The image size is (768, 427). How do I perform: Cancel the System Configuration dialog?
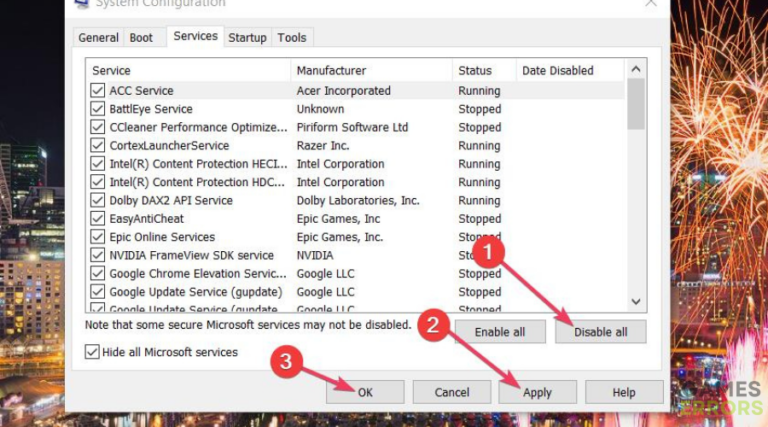click(x=452, y=392)
